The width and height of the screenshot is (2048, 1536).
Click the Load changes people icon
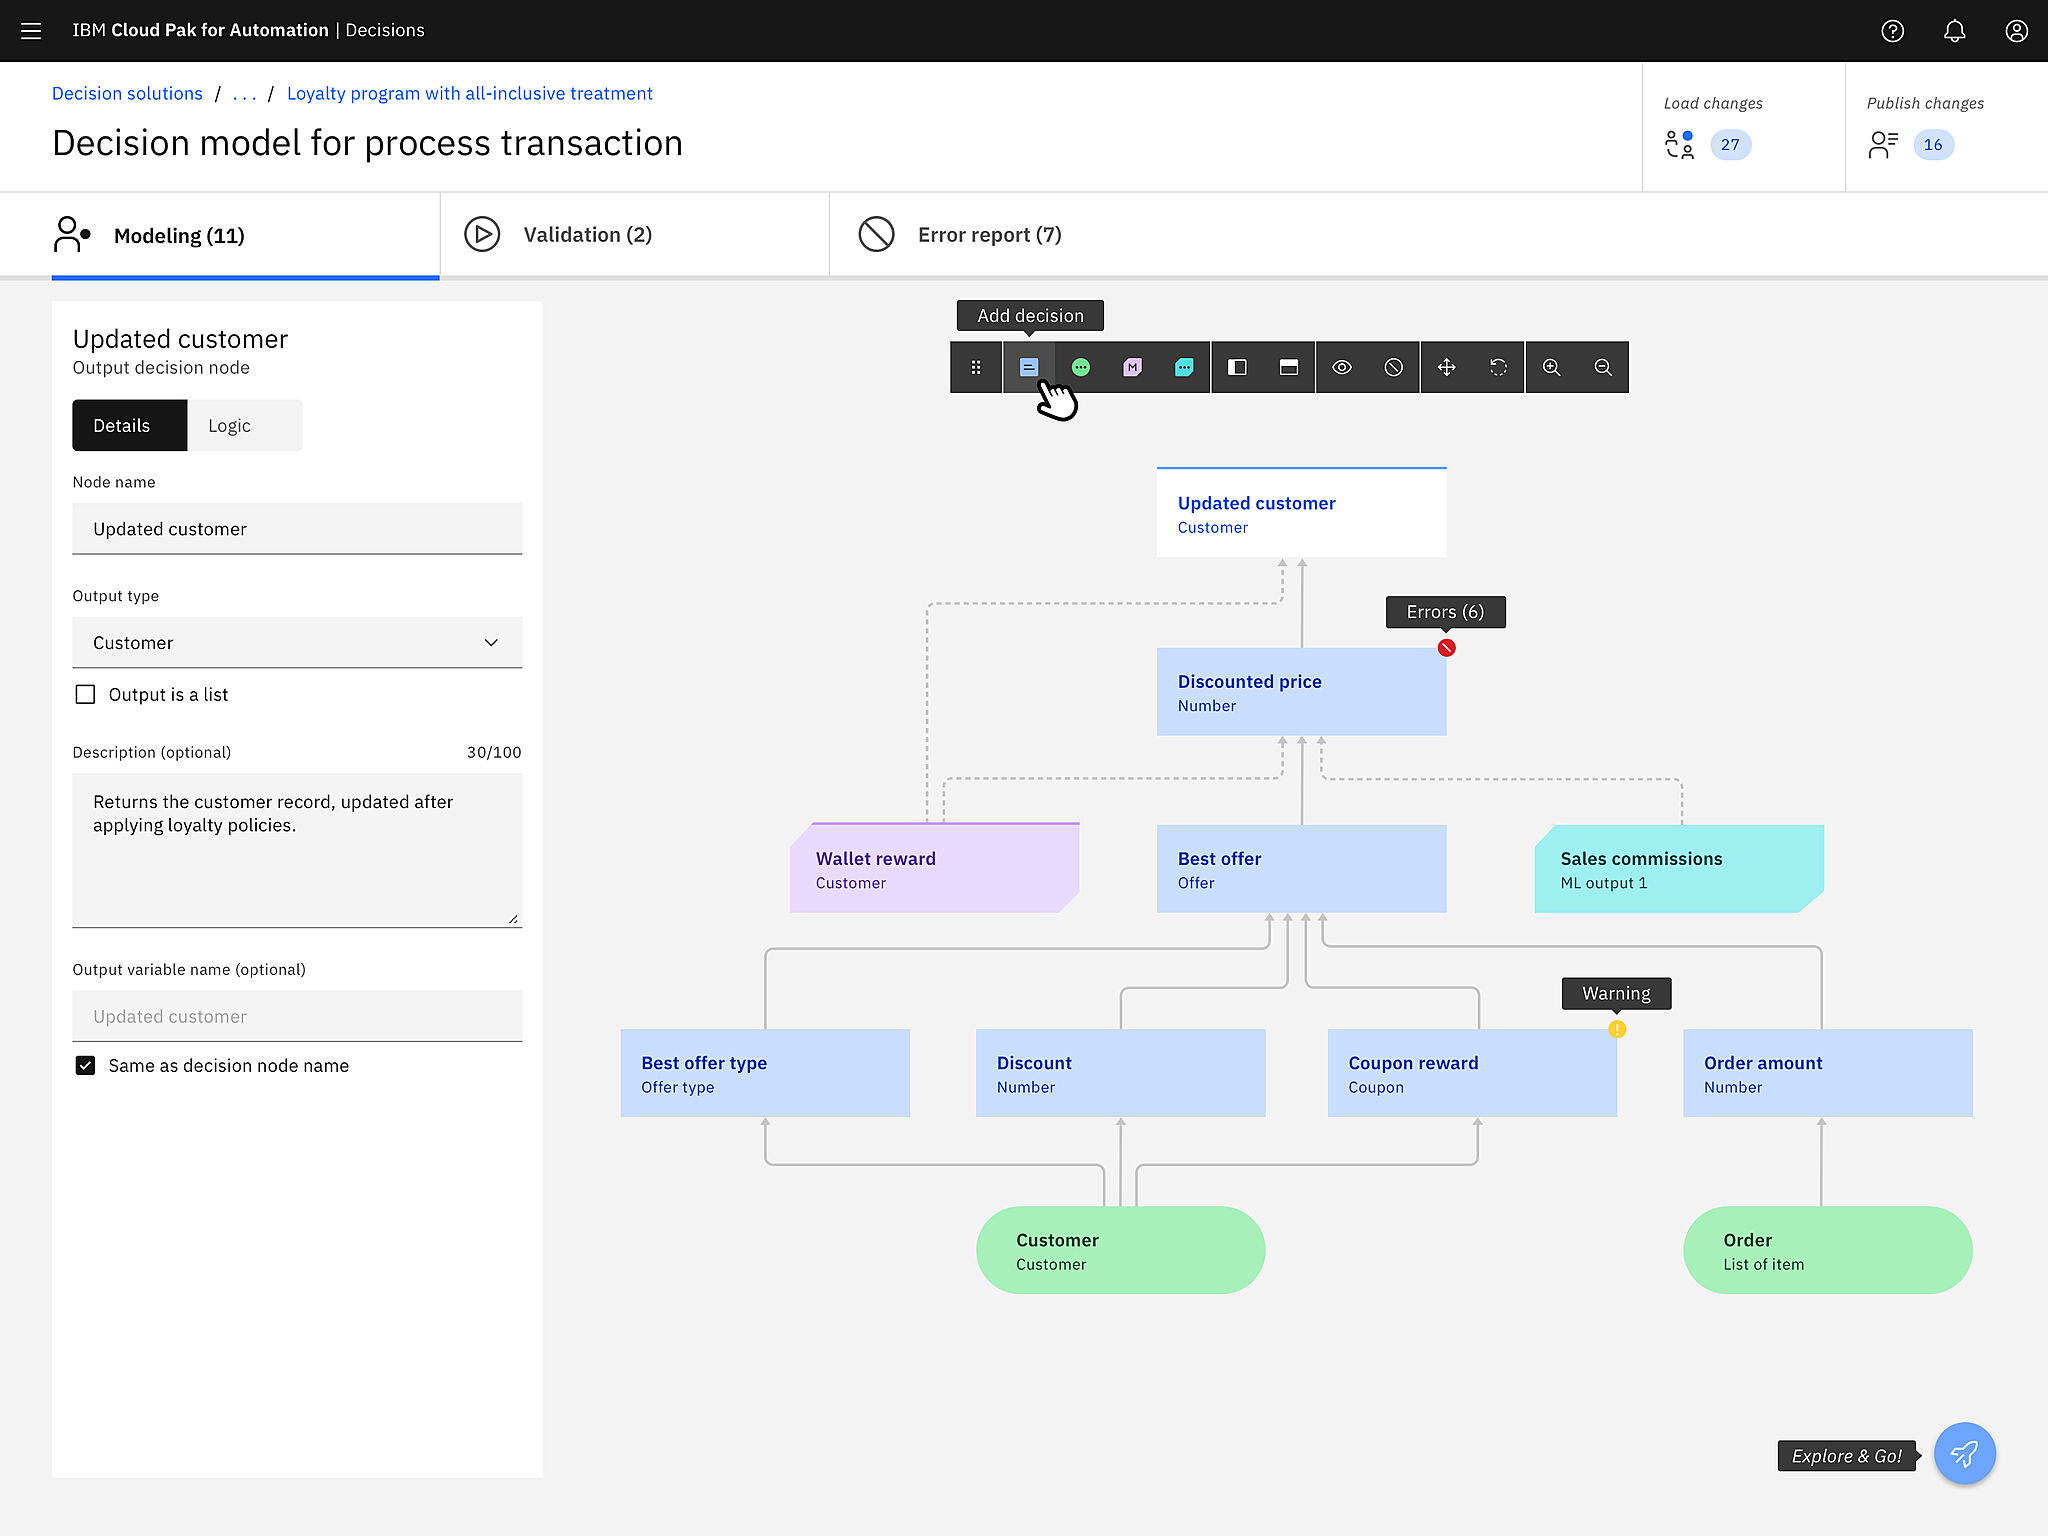coord(1679,145)
